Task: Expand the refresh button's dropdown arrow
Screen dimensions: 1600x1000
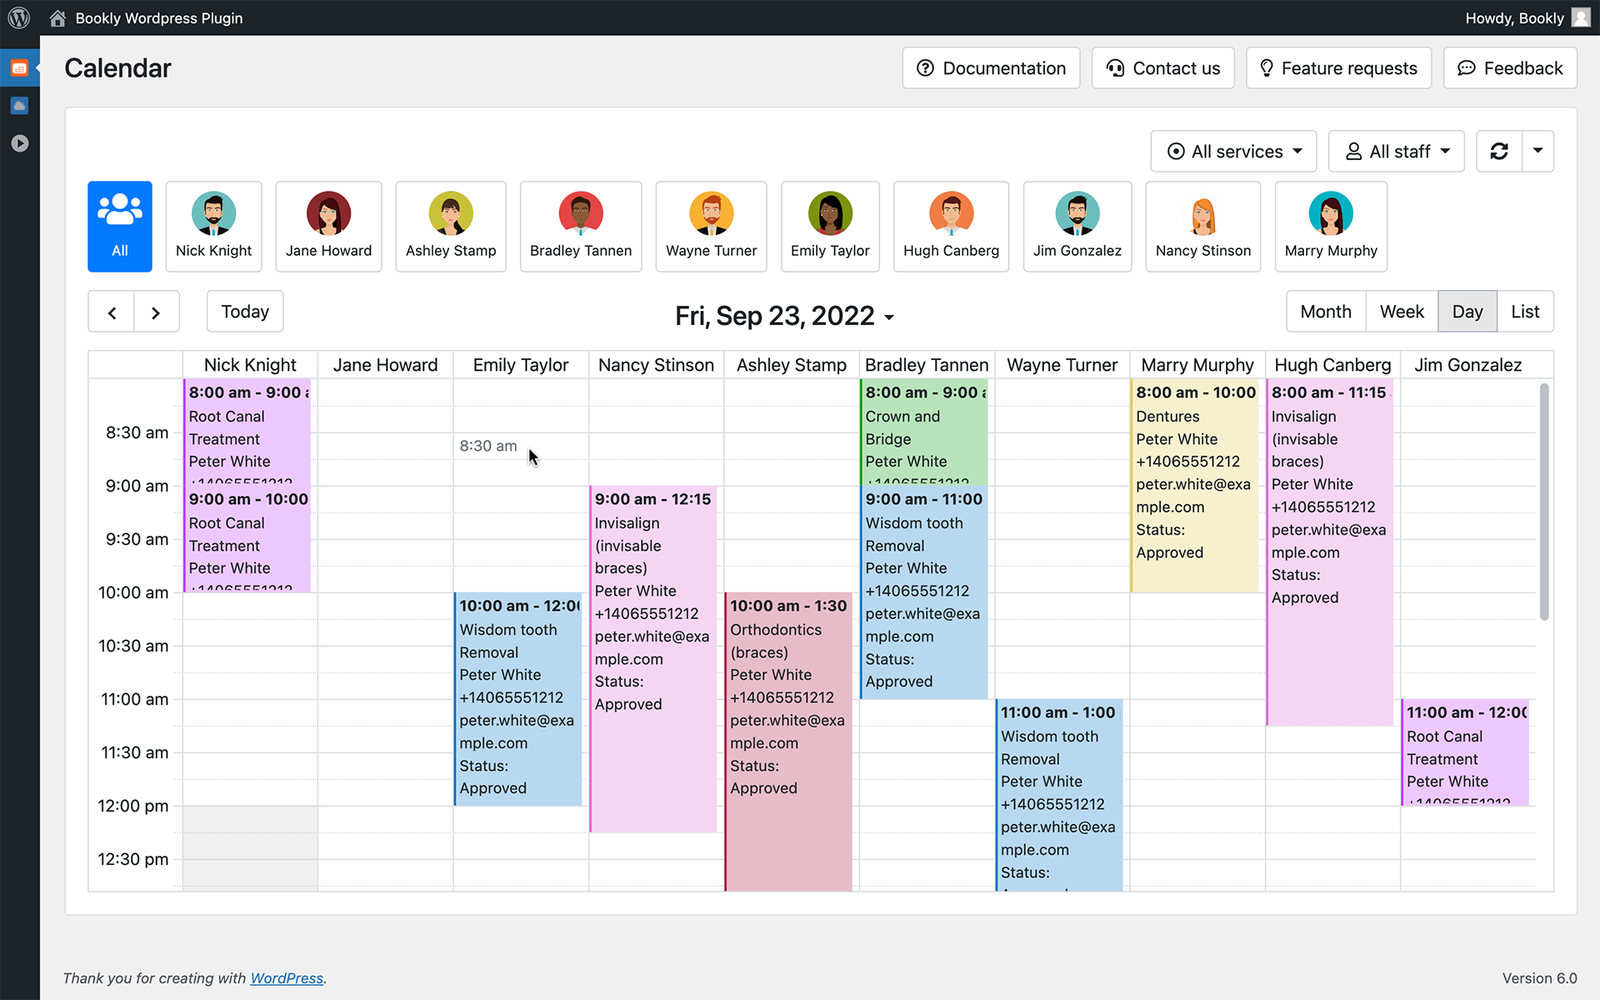Action: coord(1538,151)
